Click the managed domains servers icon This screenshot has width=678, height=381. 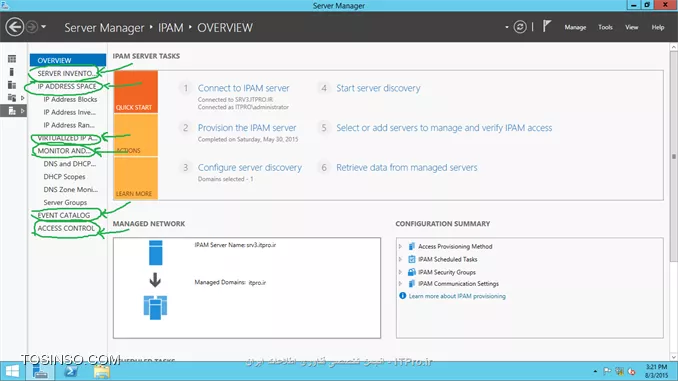point(155,307)
